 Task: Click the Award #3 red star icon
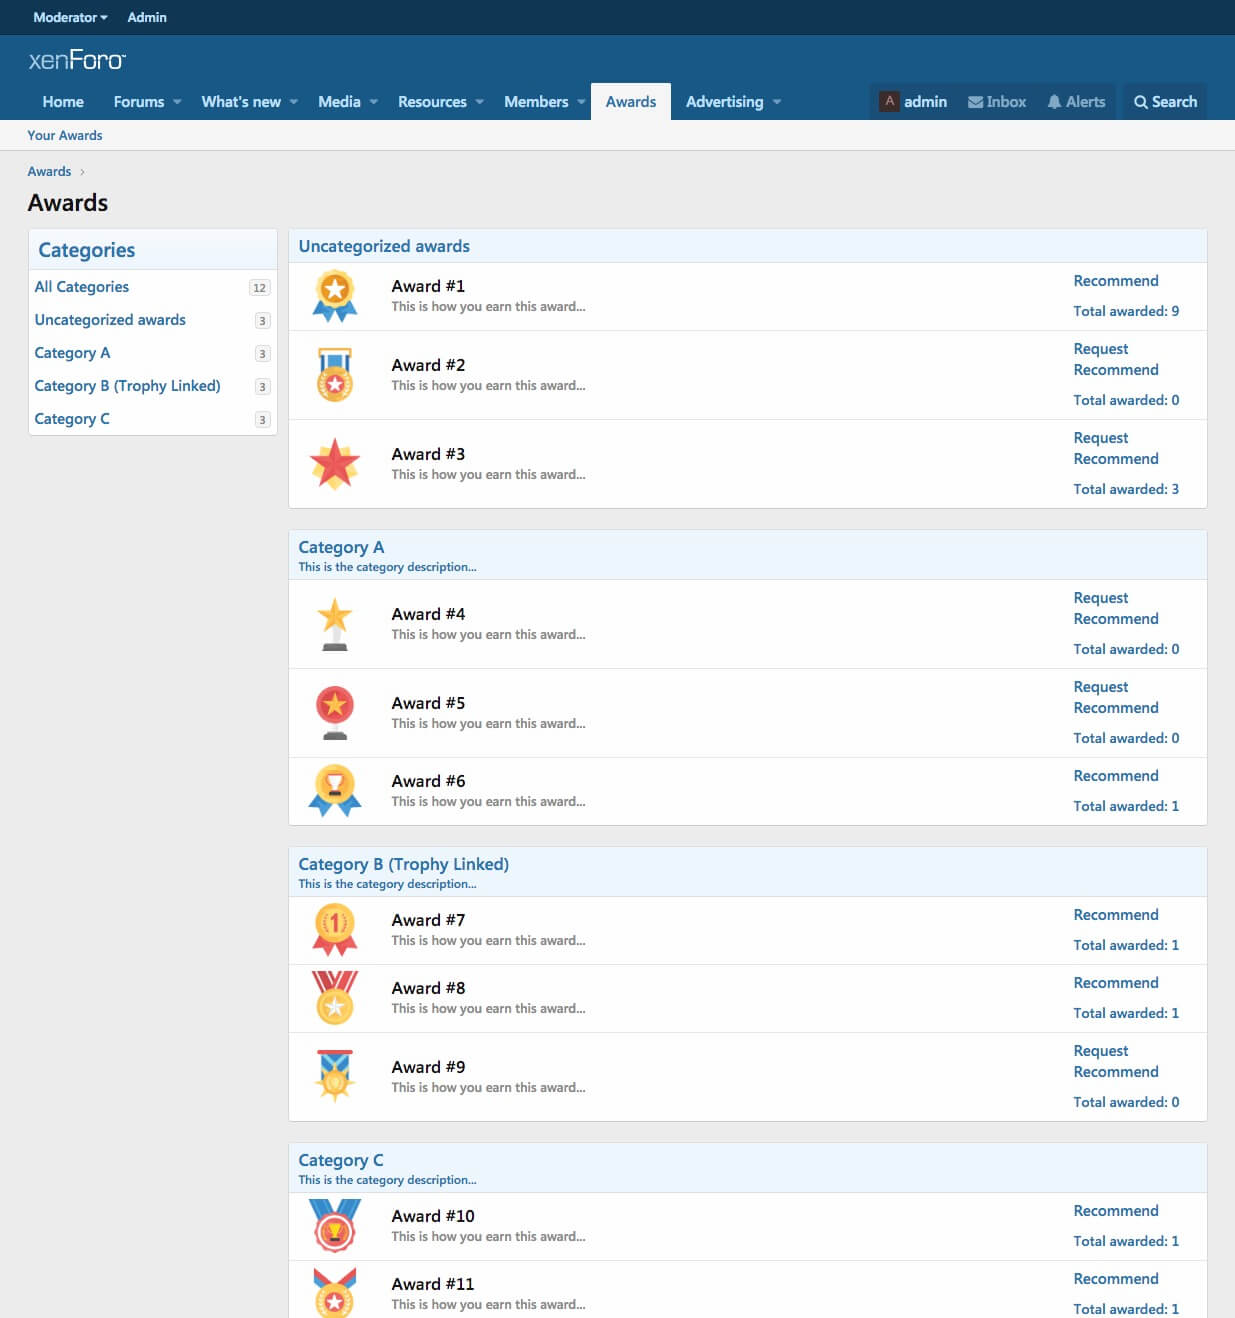[335, 464]
